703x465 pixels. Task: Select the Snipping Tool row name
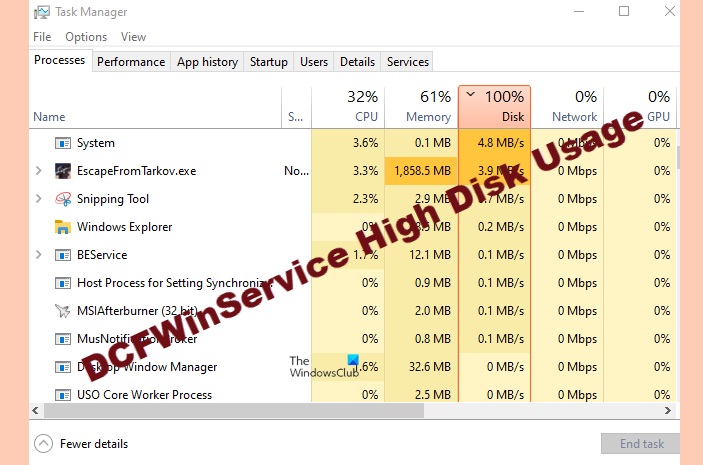pos(113,199)
